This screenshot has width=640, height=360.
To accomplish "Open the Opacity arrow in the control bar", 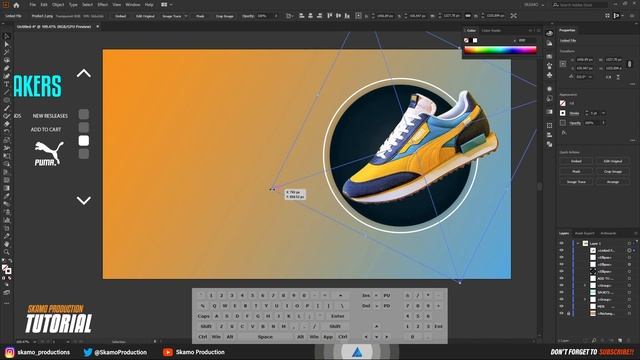I will (x=276, y=16).
